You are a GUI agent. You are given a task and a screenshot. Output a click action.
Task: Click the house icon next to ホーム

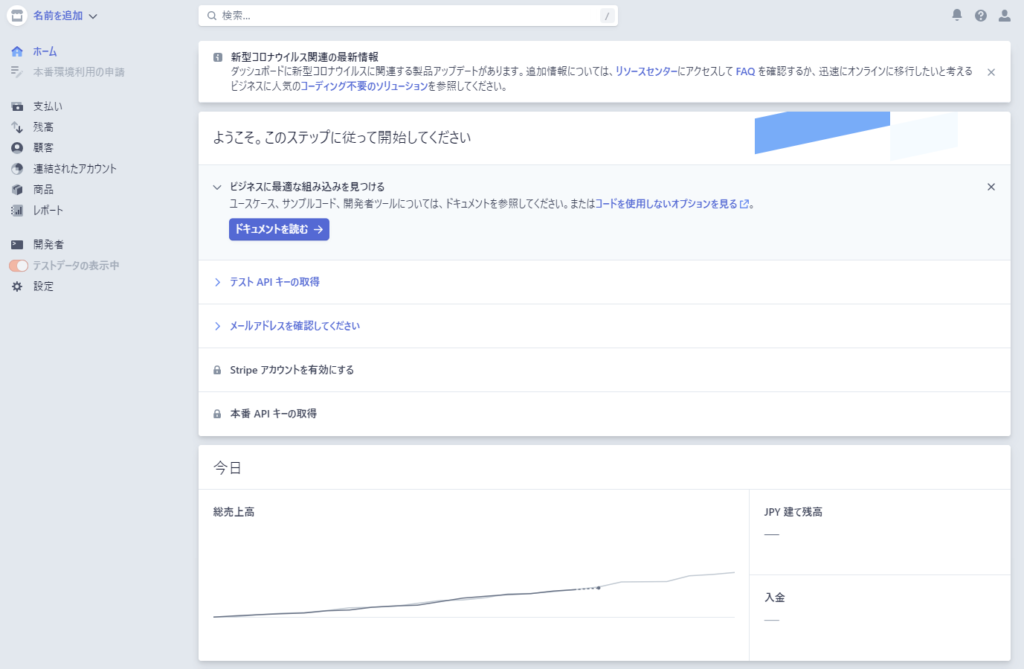click(x=17, y=52)
